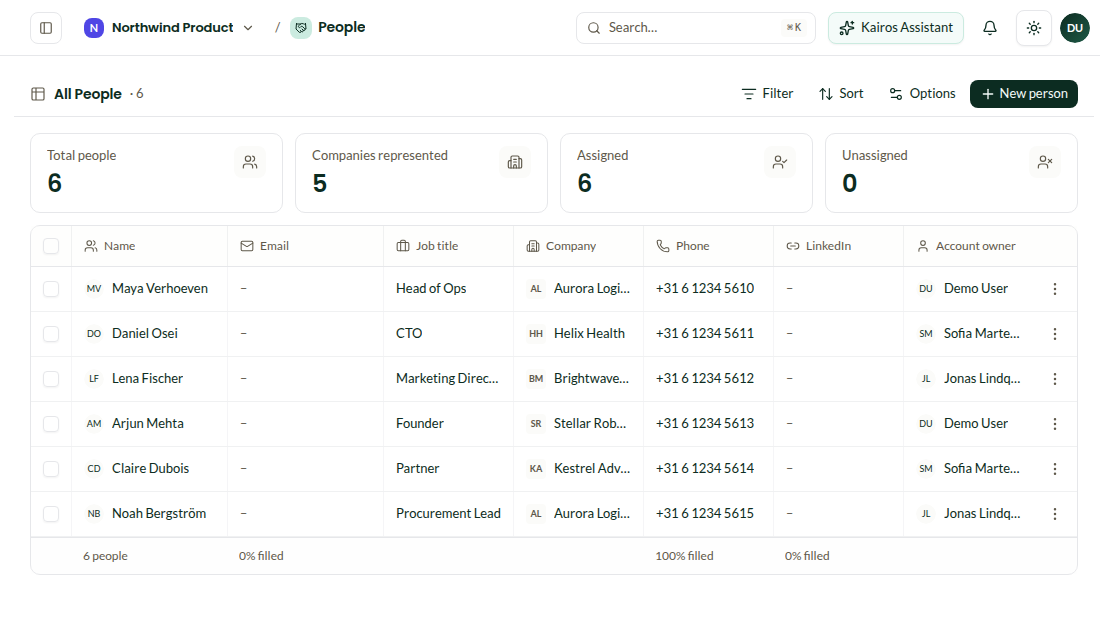Open the Helix Health company
The height and width of the screenshot is (620, 1100).
589,334
